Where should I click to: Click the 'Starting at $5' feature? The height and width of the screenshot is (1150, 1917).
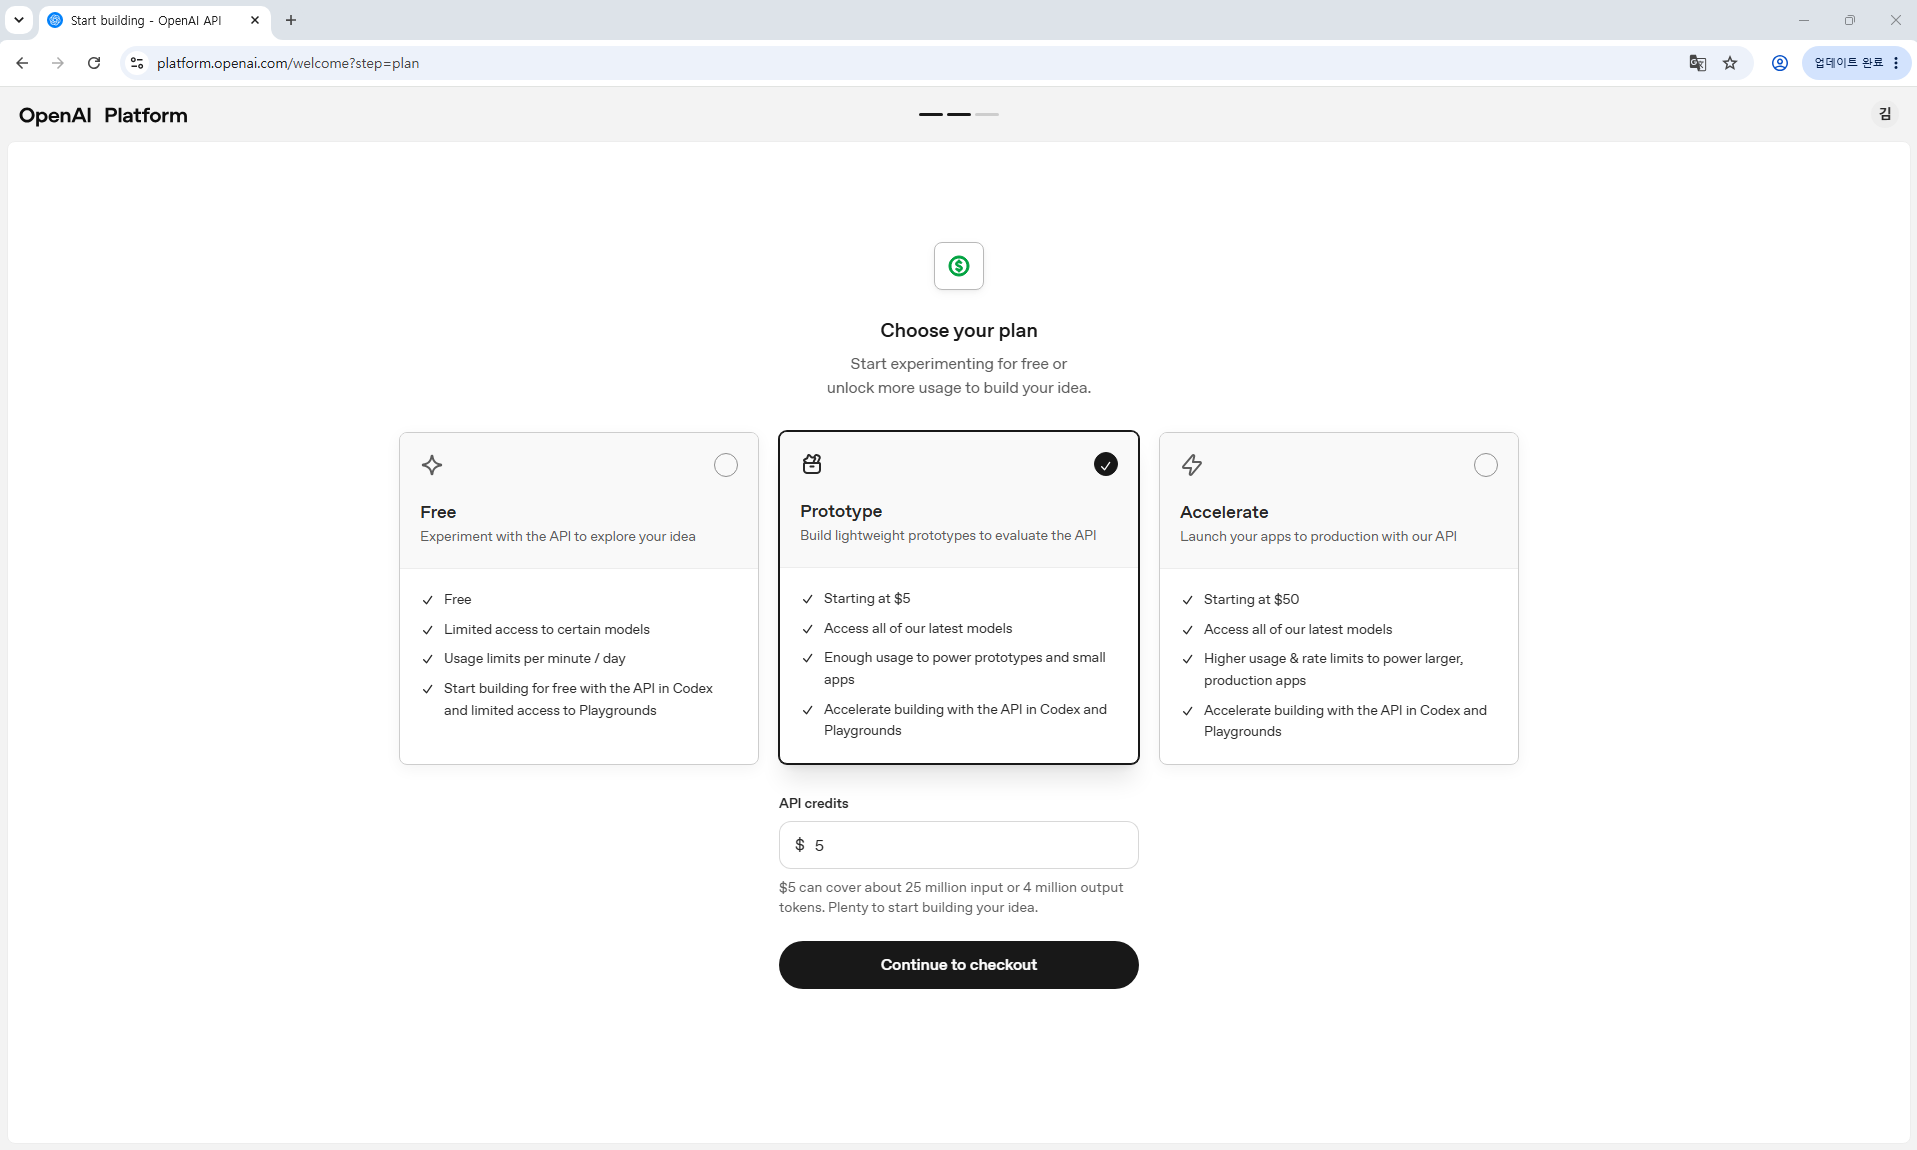867,599
